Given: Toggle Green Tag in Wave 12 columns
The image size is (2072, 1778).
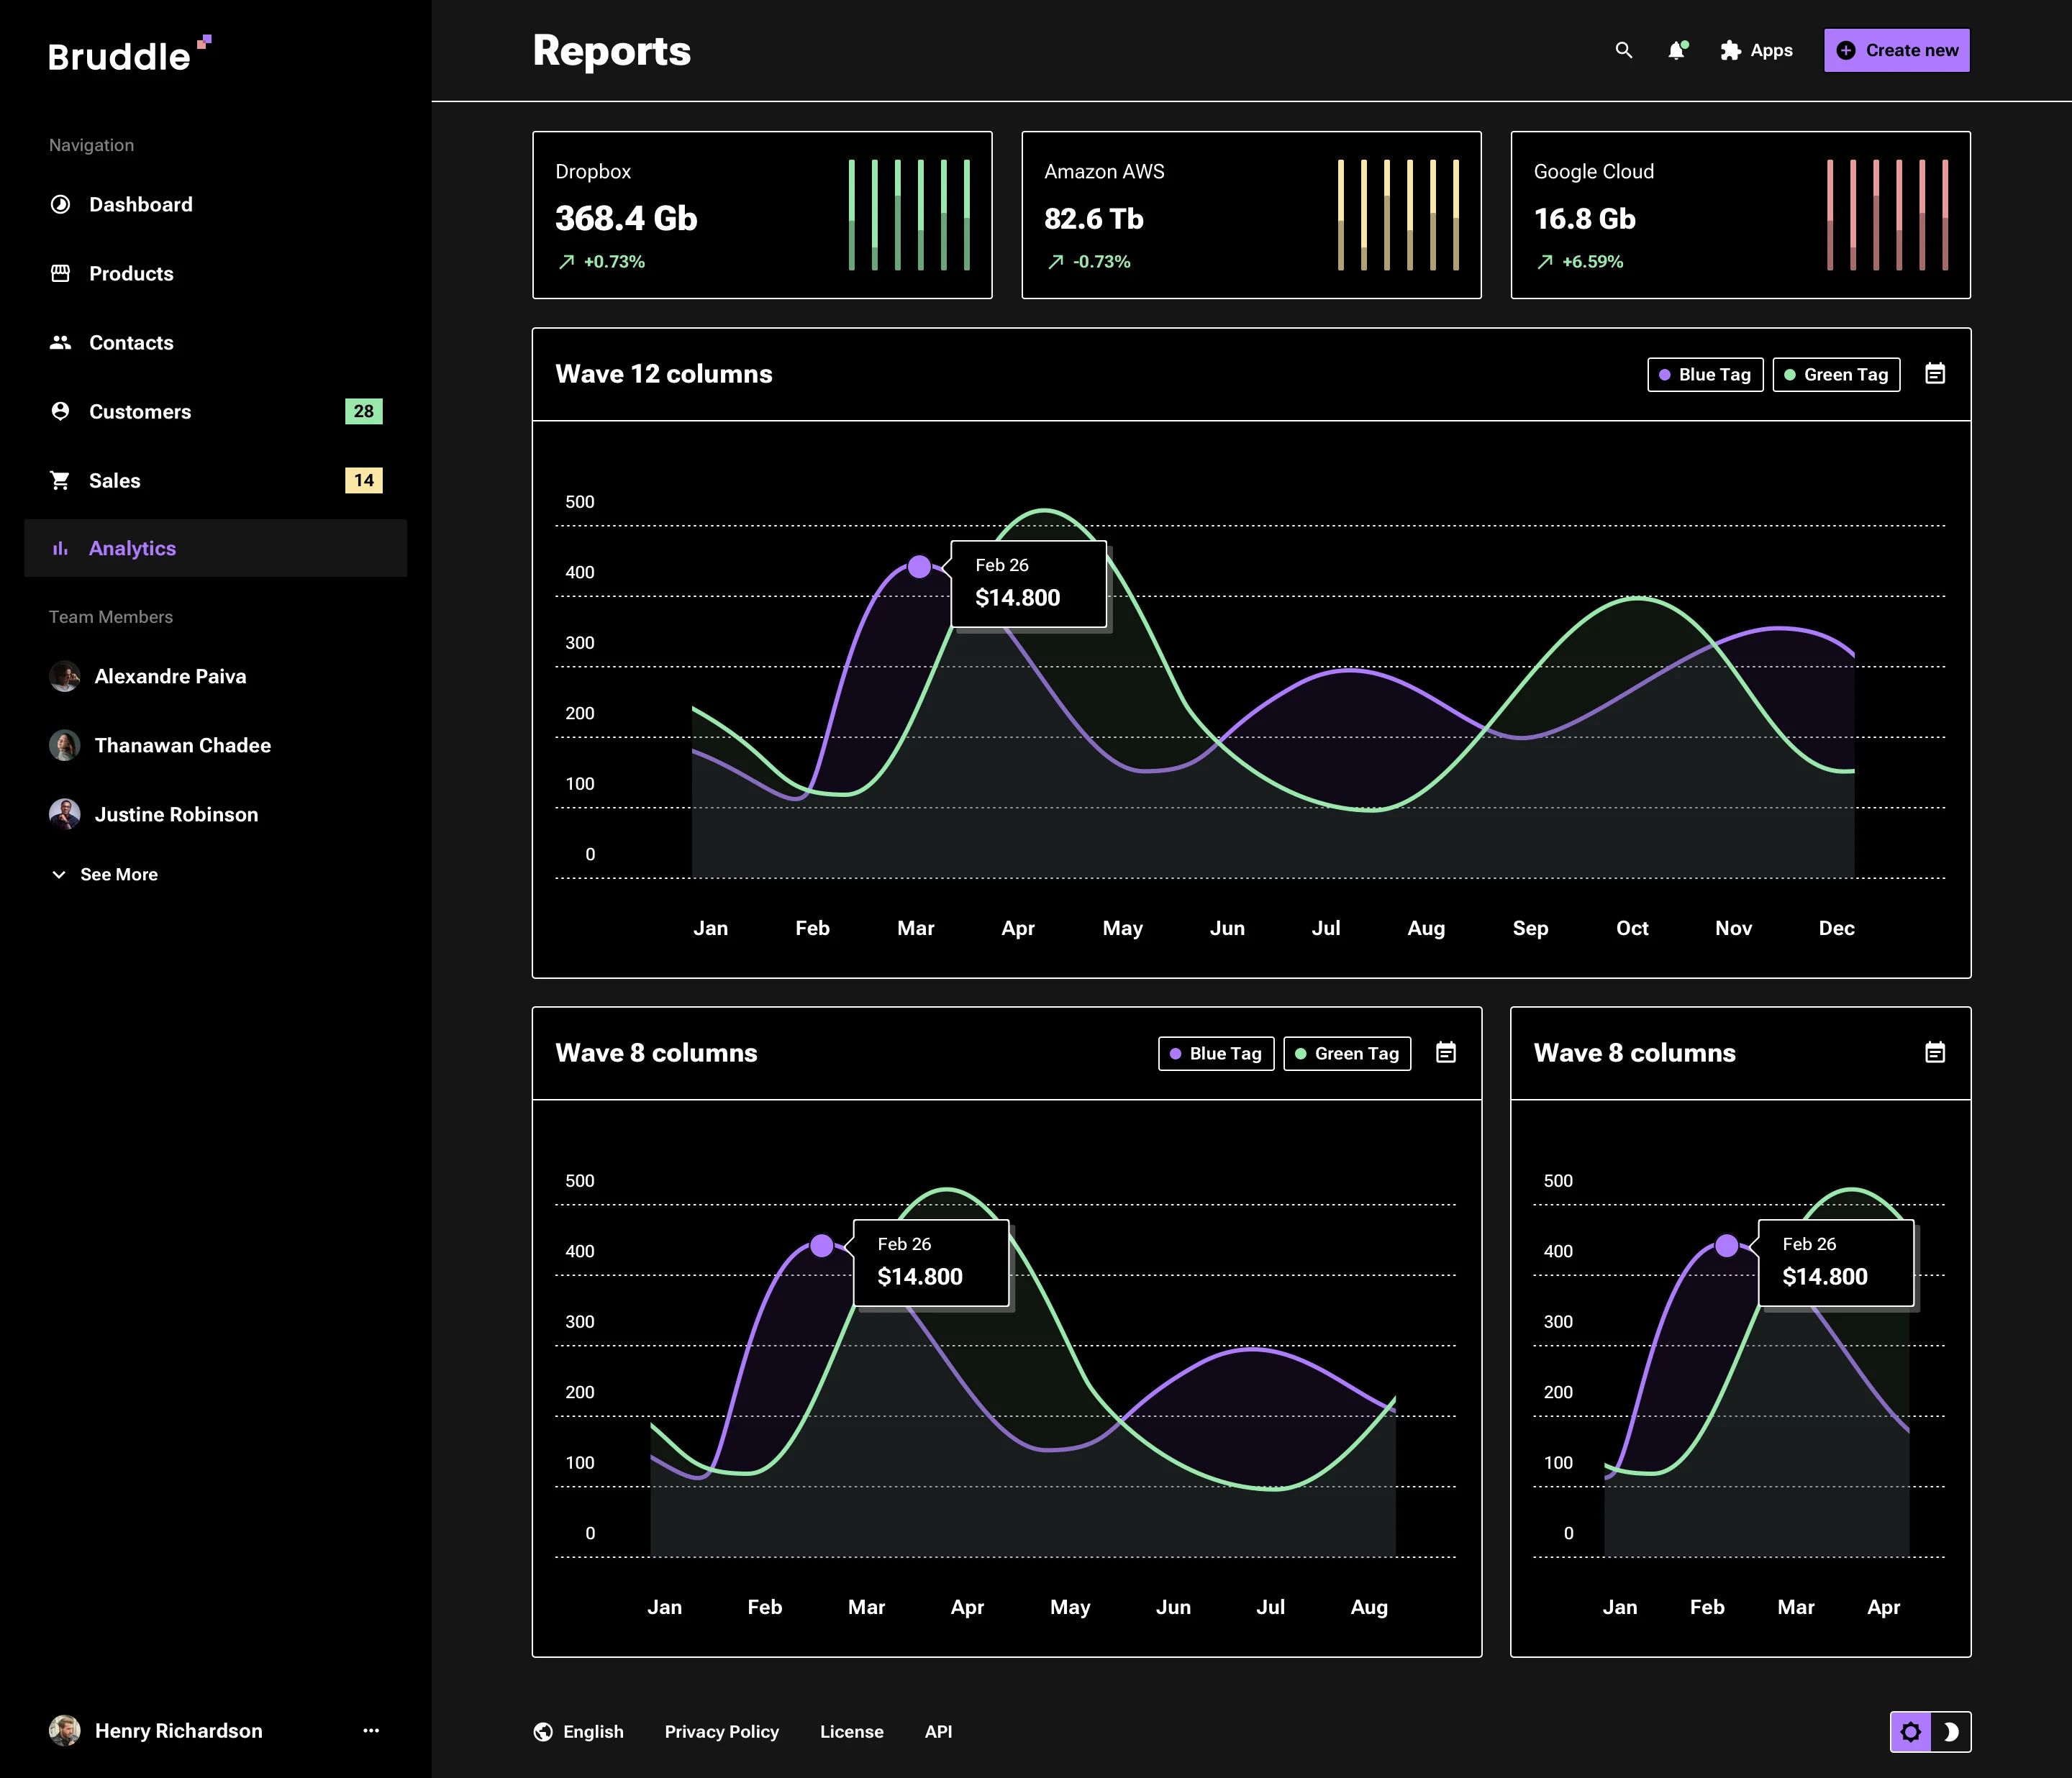Looking at the screenshot, I should [1835, 374].
